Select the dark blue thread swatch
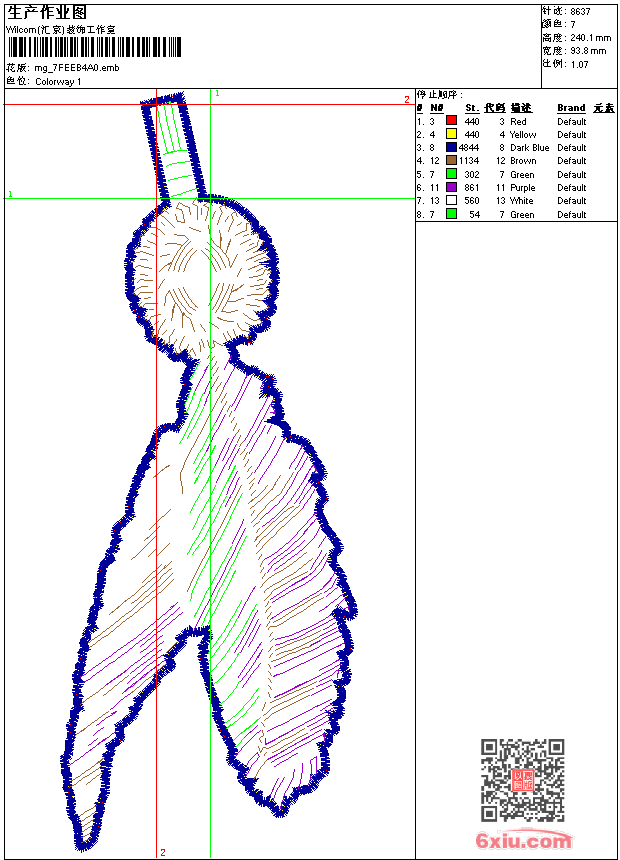The width and height of the screenshot is (620, 860). pyautogui.click(x=451, y=147)
